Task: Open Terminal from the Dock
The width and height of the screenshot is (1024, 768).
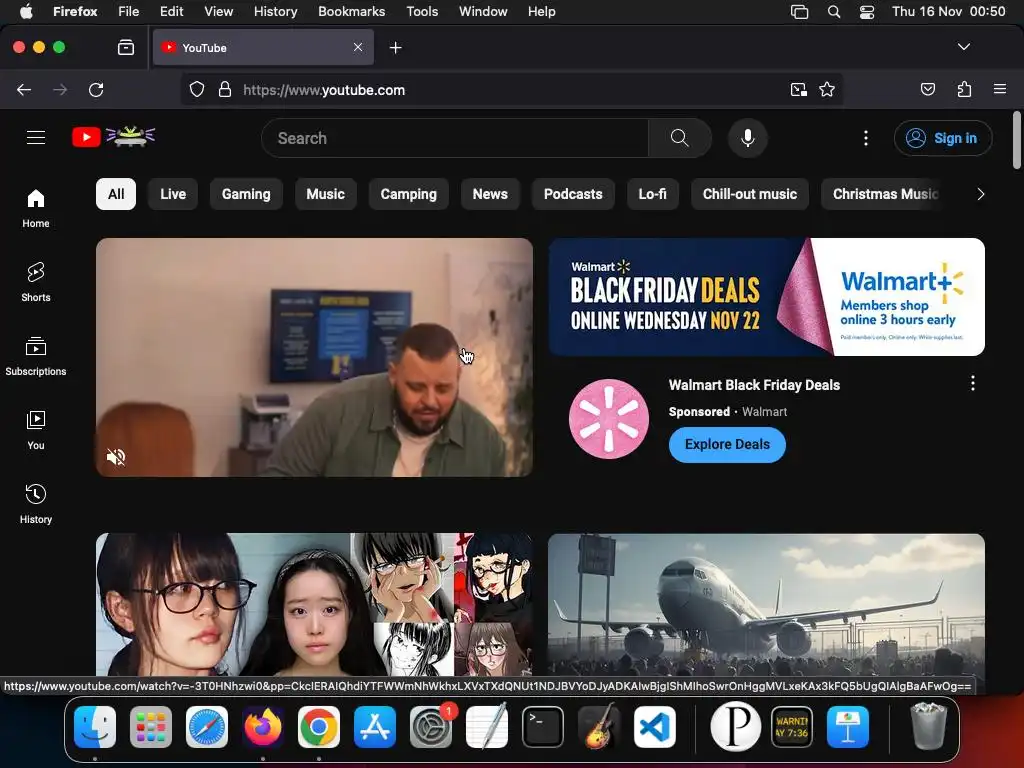Action: 543,727
